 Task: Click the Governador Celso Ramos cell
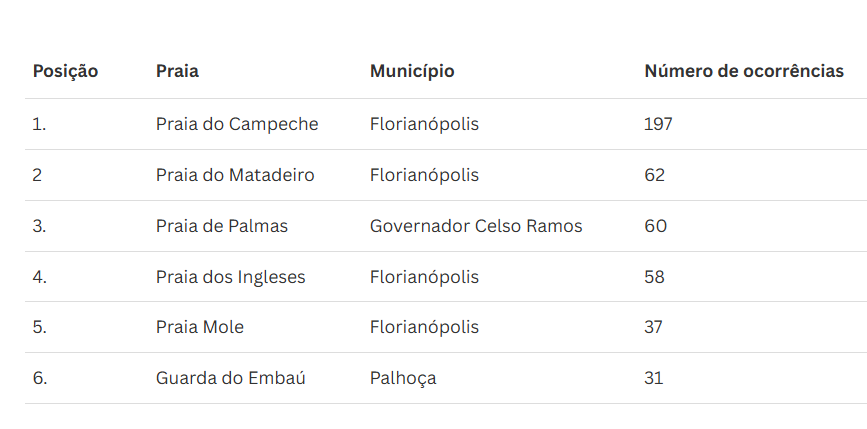[x=476, y=226]
